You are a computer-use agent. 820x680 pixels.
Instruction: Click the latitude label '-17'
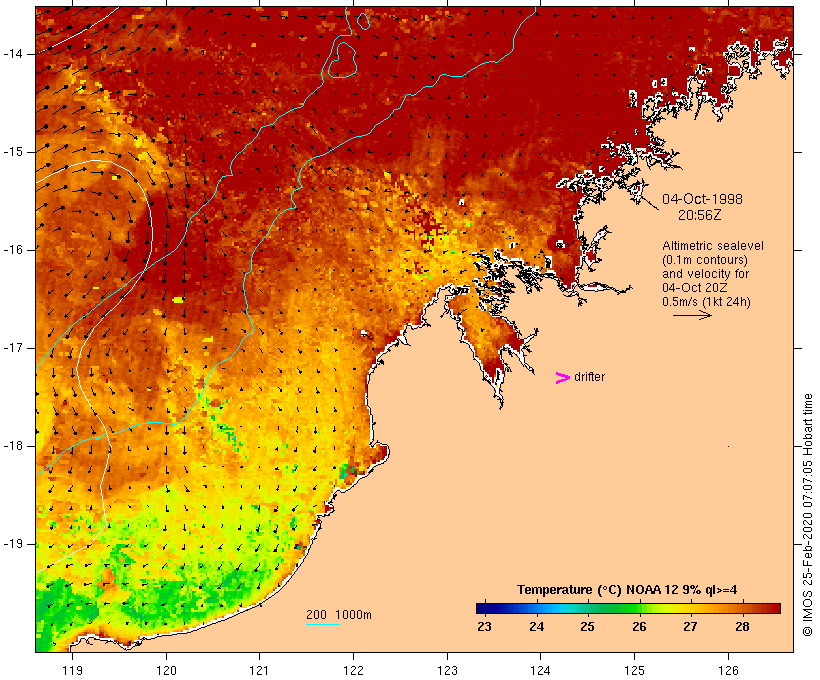click(x=12, y=348)
